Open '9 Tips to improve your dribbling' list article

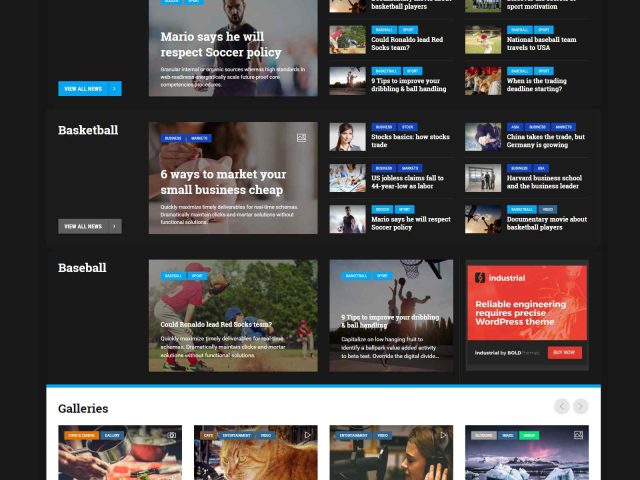coord(409,85)
